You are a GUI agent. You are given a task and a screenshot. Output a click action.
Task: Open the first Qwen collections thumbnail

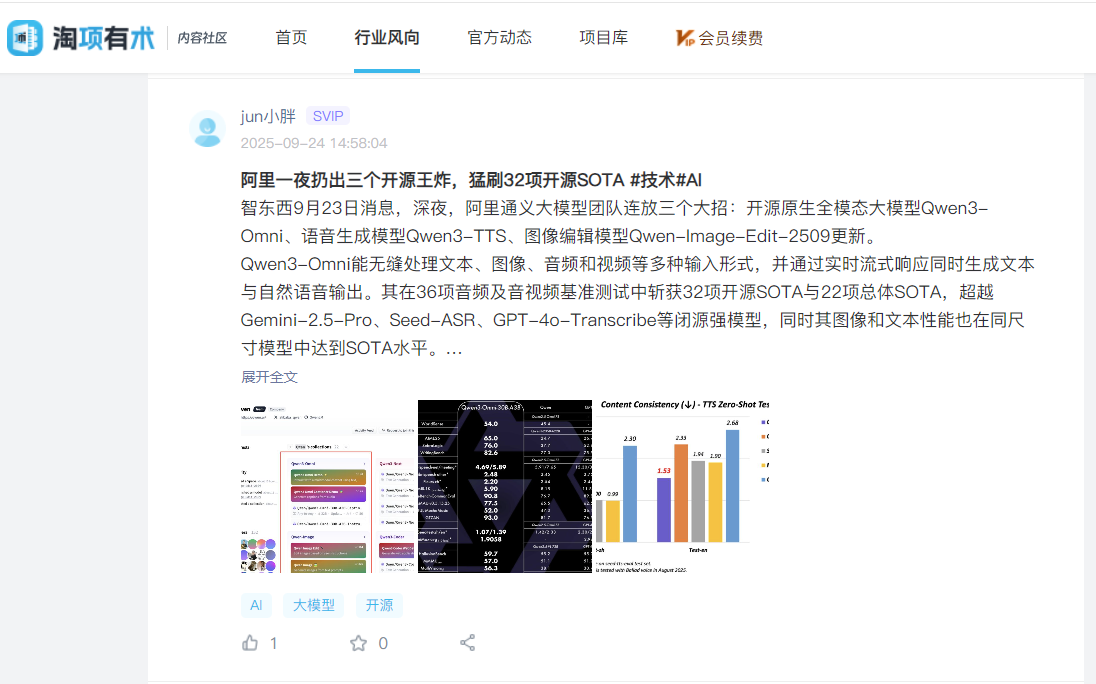(x=328, y=486)
